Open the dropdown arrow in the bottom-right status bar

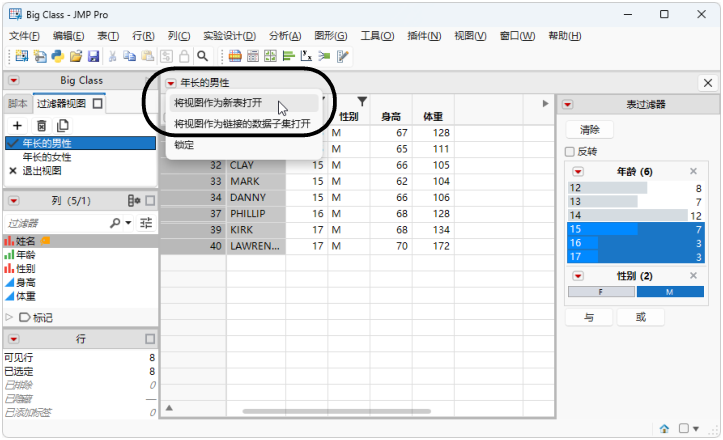[696, 428]
